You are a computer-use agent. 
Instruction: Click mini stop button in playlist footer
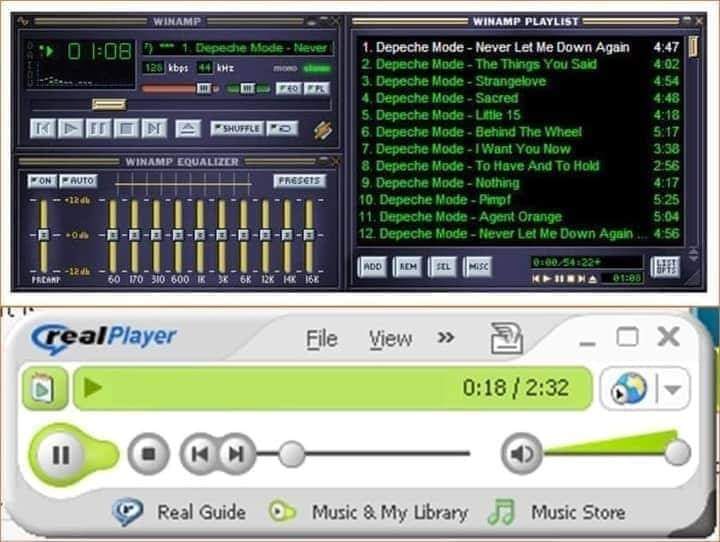point(570,279)
